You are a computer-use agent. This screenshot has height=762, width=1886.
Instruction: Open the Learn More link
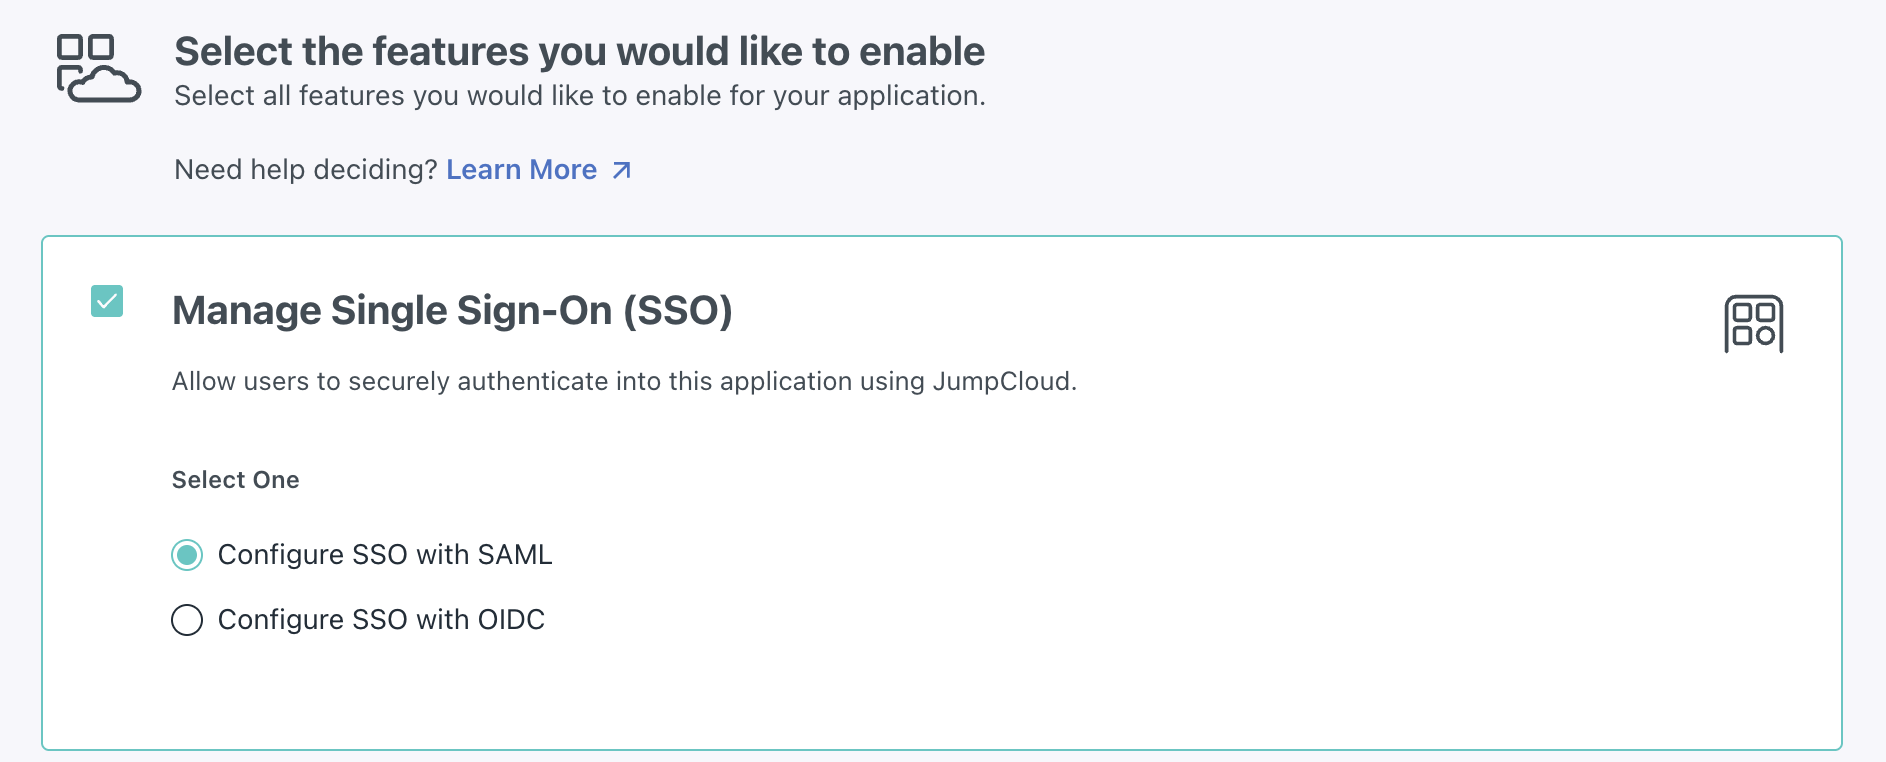tap(521, 170)
